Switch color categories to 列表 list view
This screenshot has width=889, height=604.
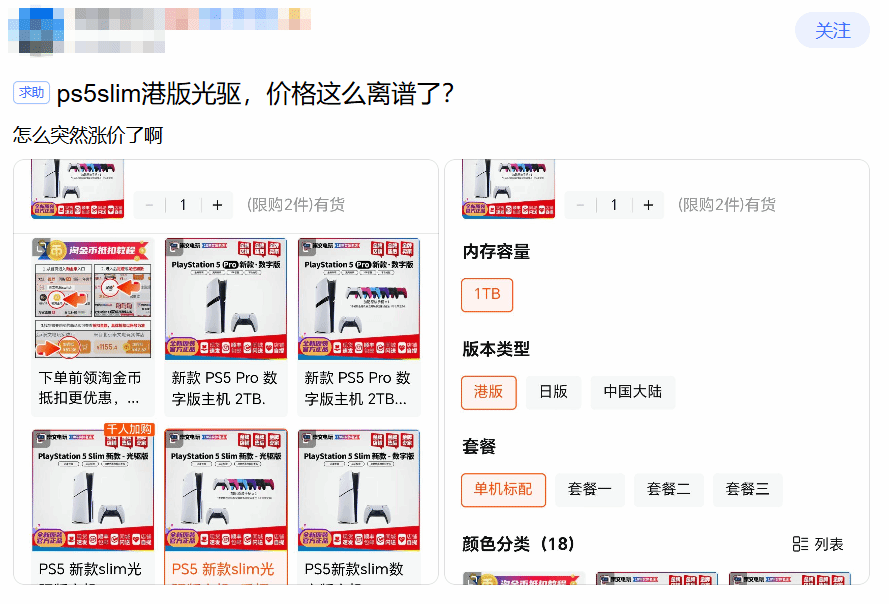click(x=818, y=544)
